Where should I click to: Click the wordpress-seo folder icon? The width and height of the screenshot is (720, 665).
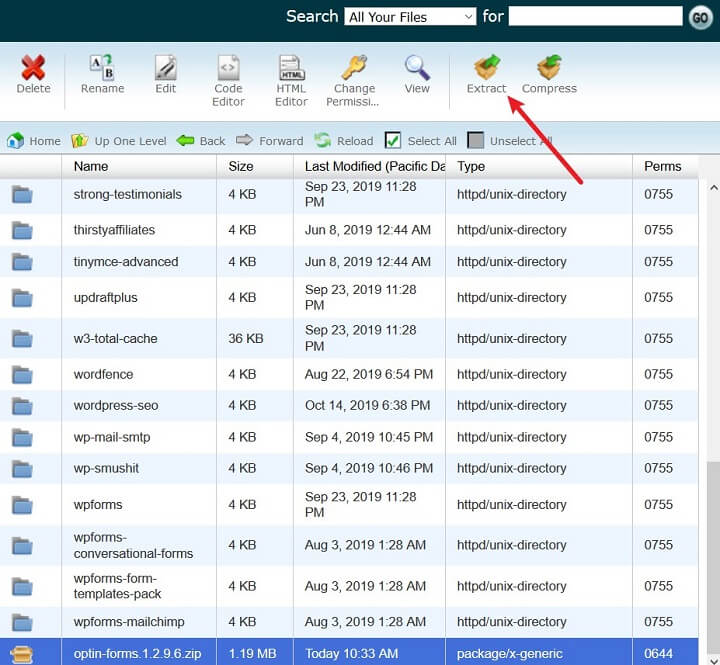(x=22, y=406)
